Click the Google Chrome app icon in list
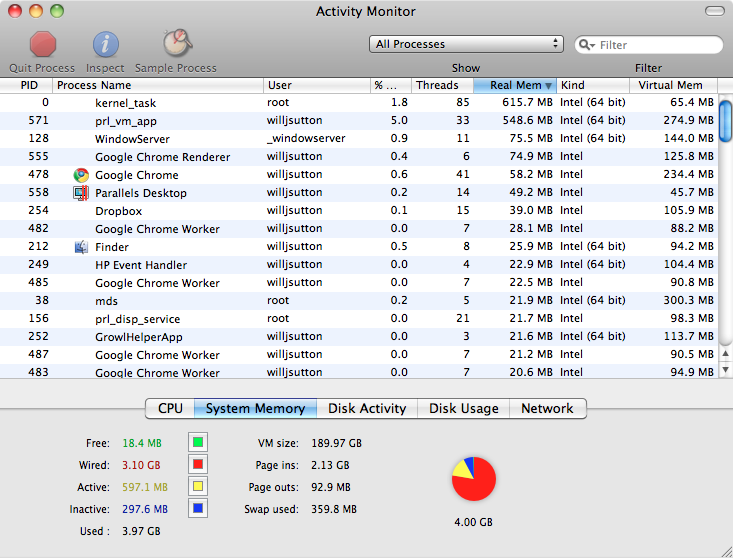733x558 pixels. point(81,175)
